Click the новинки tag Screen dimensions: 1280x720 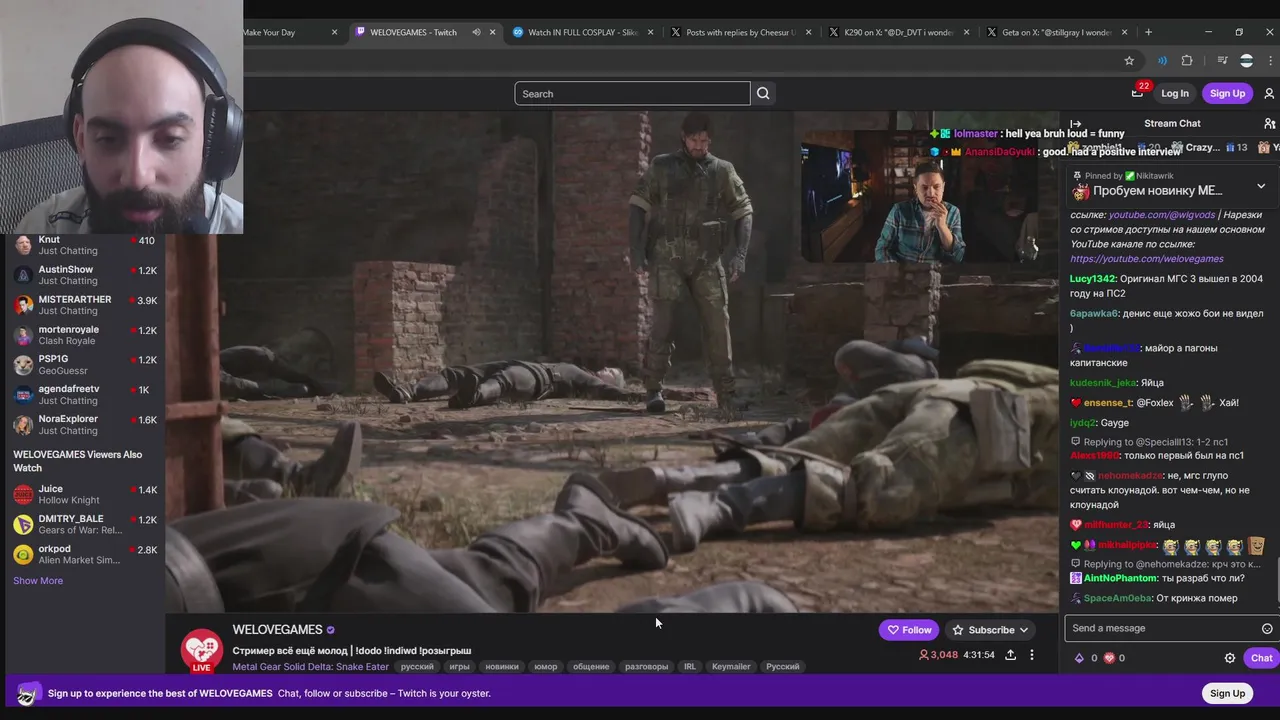(502, 667)
